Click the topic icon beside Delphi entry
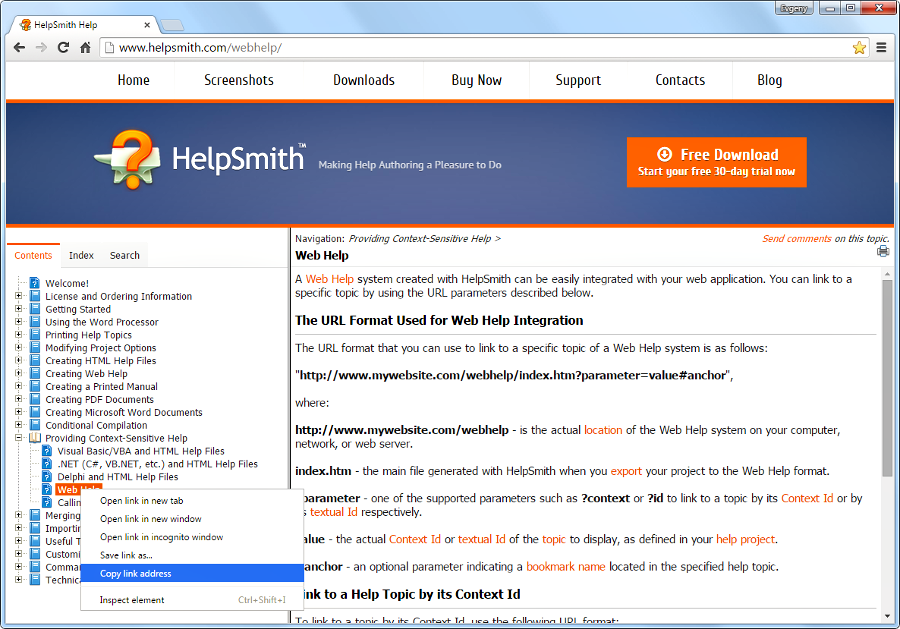Screen dimensions: 900x629 pos(47,476)
